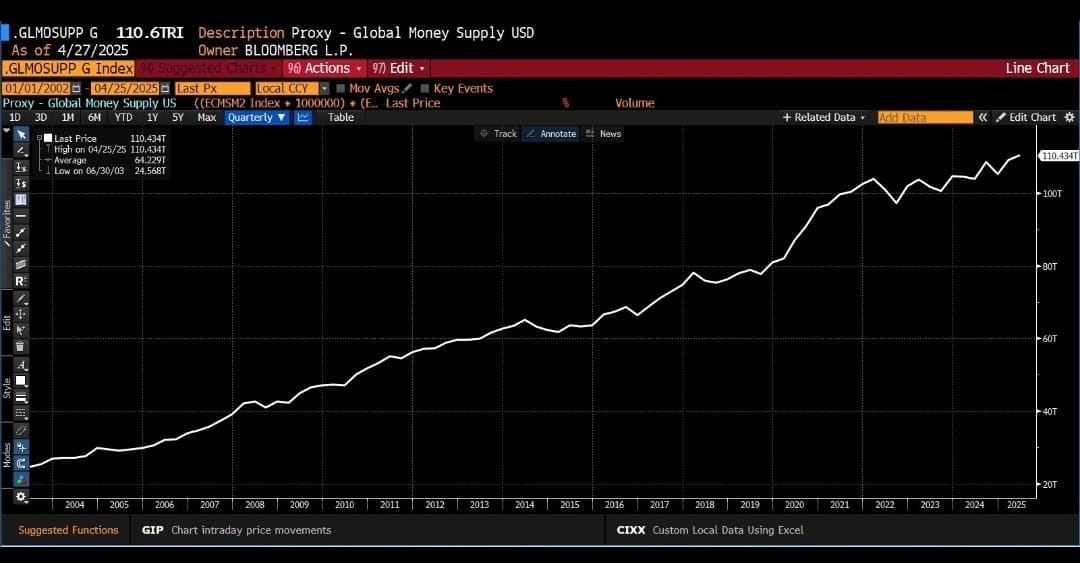Click the double-chevron collapse panel icon
This screenshot has width=1080, height=563.
(x=983, y=117)
